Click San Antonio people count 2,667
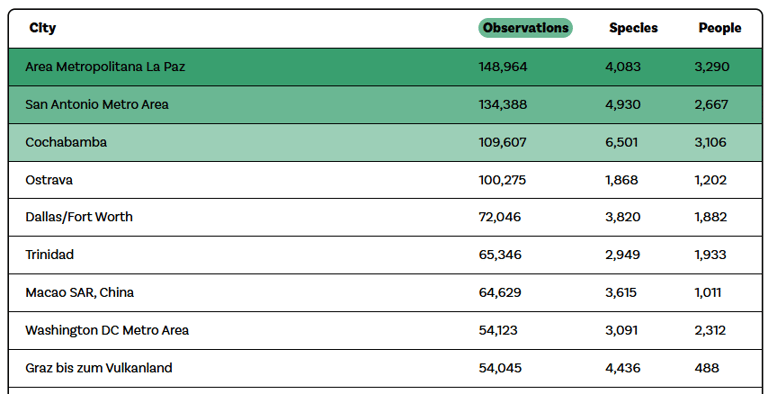The width and height of the screenshot is (768, 394). click(x=711, y=104)
